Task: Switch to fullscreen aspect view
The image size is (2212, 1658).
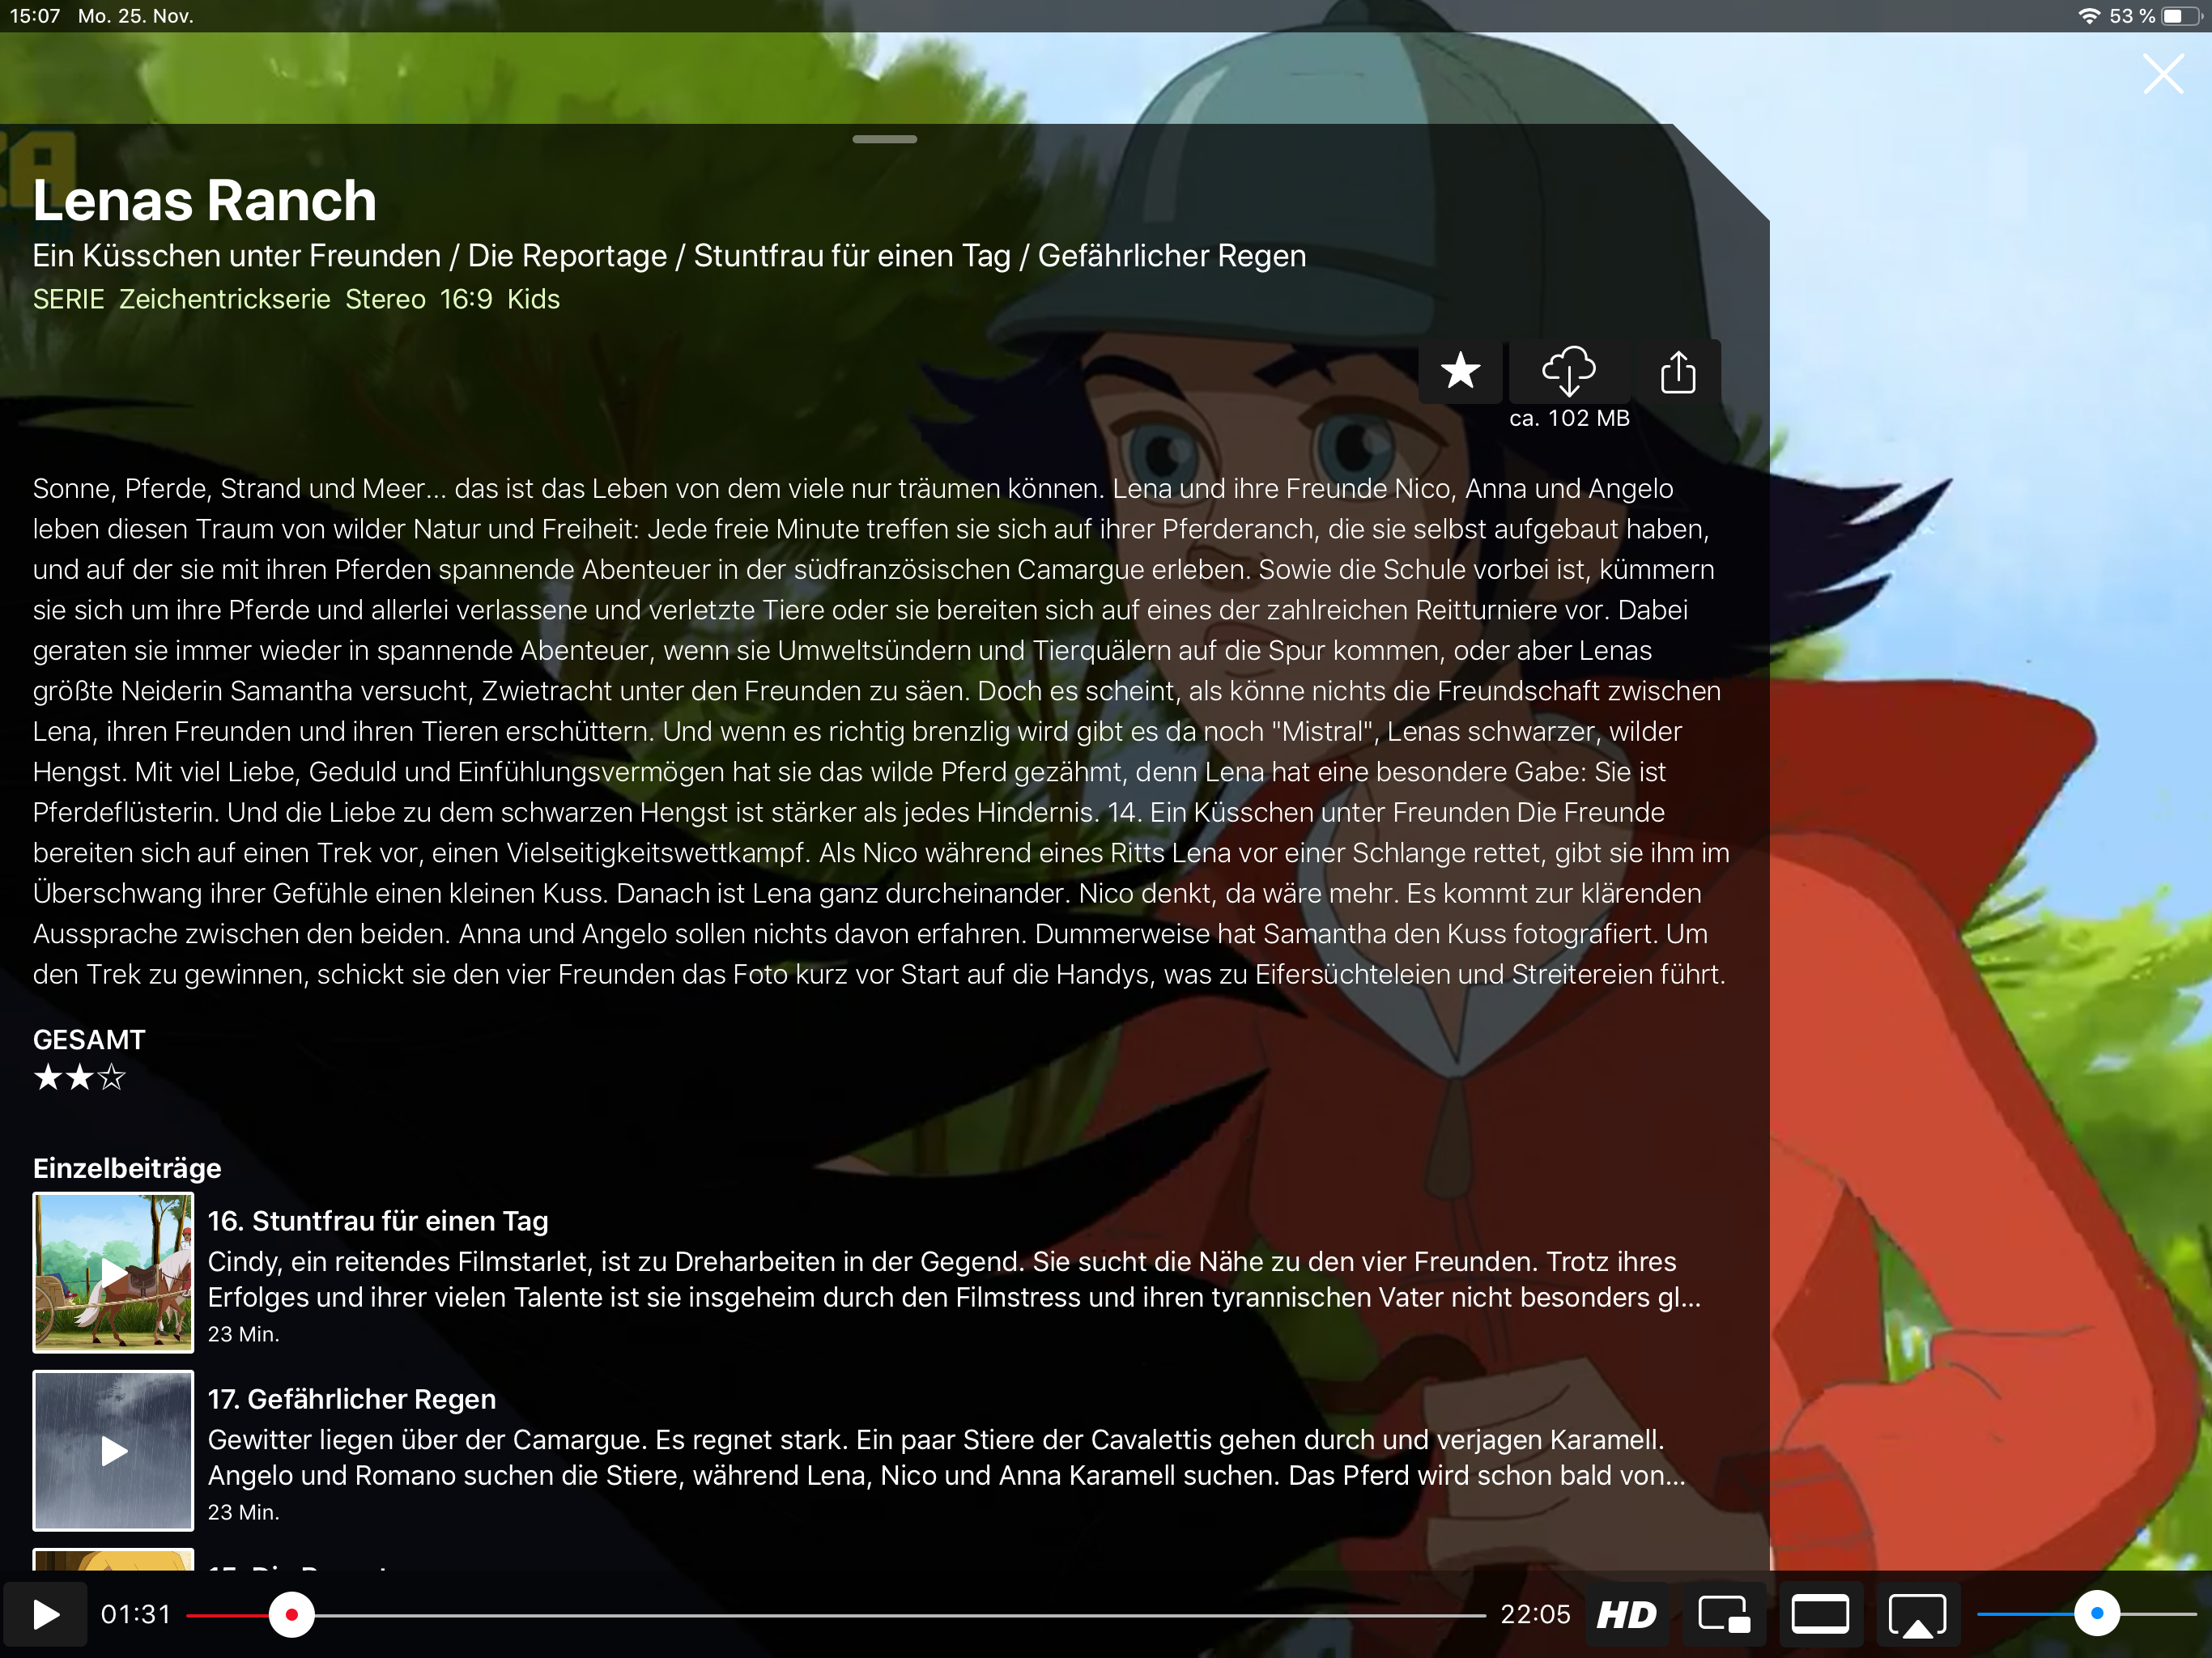Action: point(1820,1614)
